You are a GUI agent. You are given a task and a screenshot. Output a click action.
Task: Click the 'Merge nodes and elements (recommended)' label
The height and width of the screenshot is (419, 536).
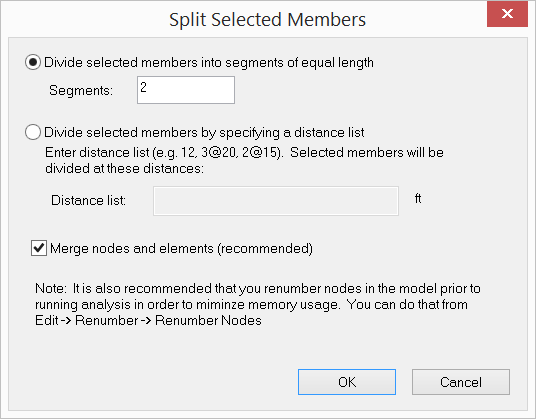181,248
